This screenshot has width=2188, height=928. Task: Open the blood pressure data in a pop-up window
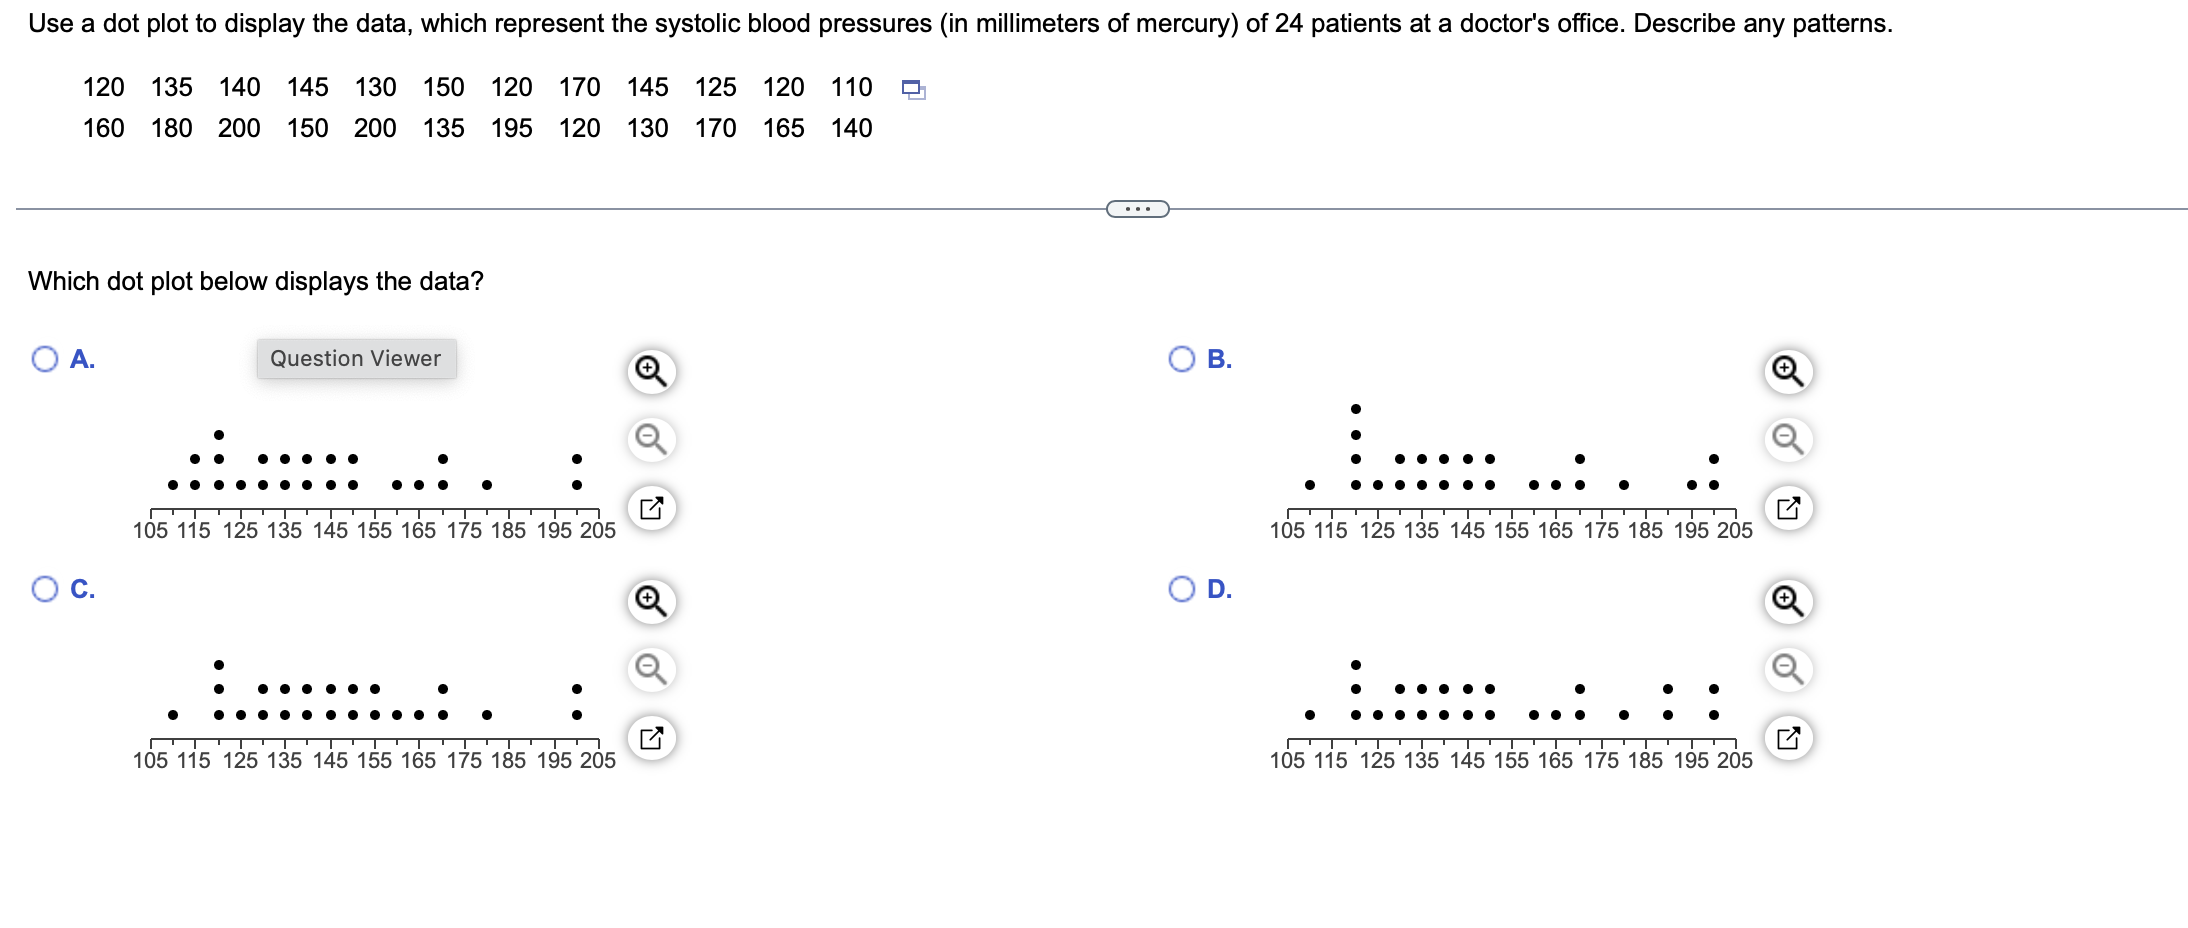913,89
